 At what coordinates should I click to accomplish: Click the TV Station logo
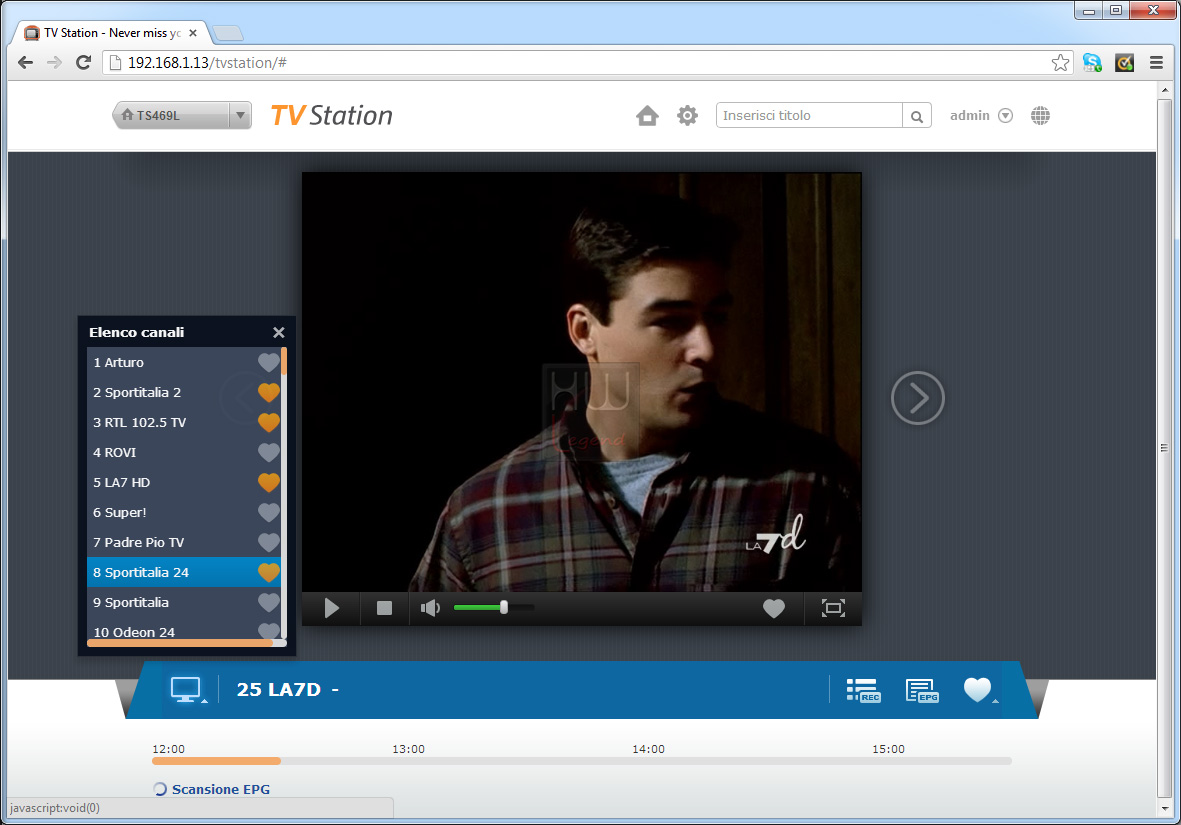(331, 115)
